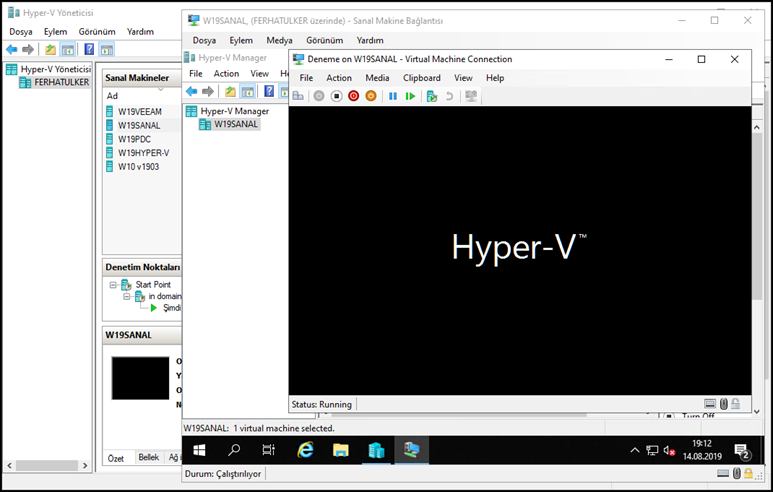773x492 pixels.
Task: Show hidden tray icons chevron
Action: click(635, 450)
